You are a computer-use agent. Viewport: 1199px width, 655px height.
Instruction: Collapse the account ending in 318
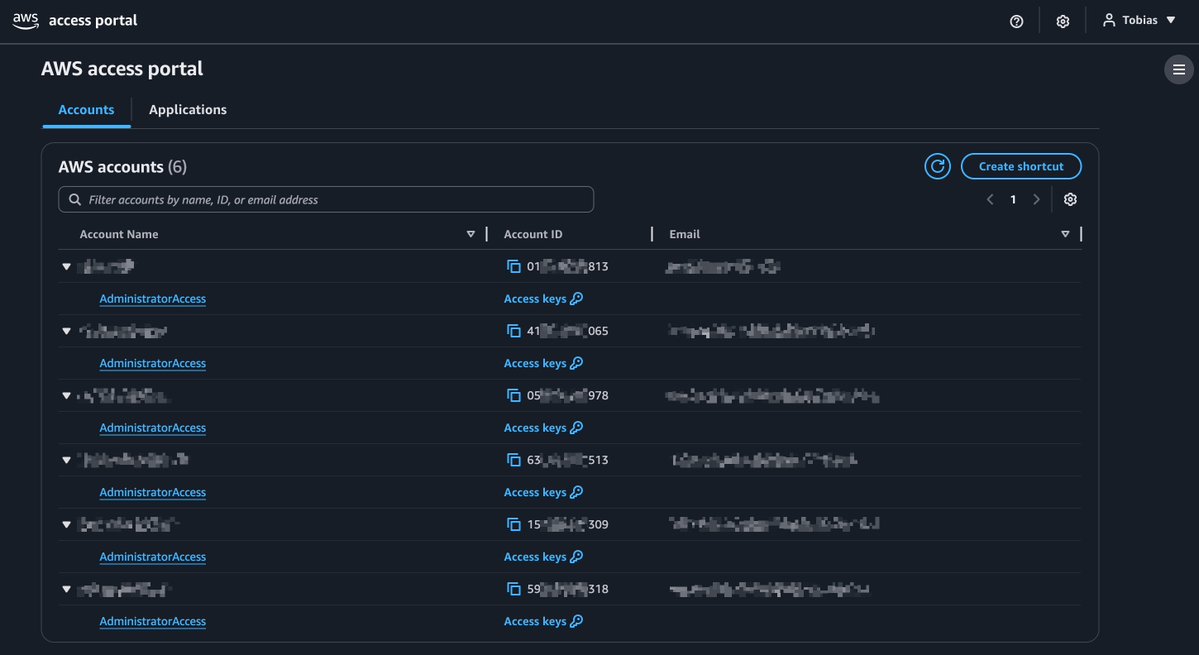(67, 589)
